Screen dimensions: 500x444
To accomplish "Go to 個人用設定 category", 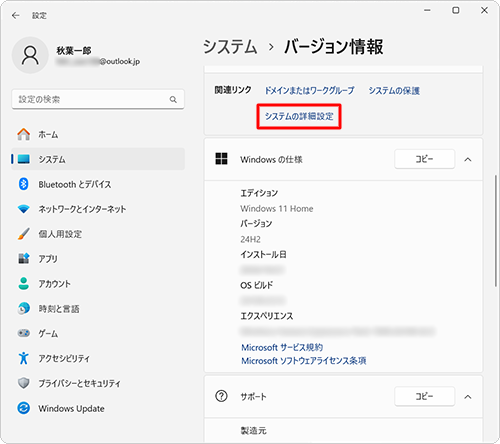I will (98, 234).
